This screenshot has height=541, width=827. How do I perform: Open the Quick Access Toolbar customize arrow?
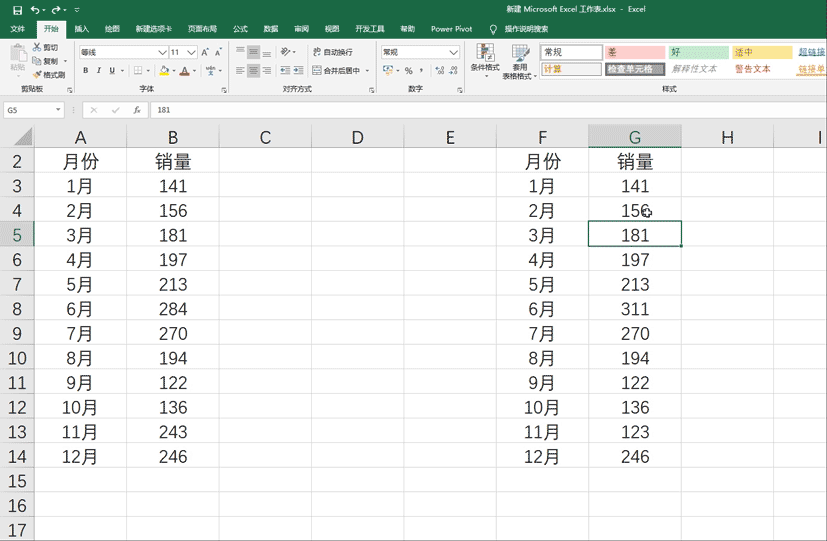(77, 10)
